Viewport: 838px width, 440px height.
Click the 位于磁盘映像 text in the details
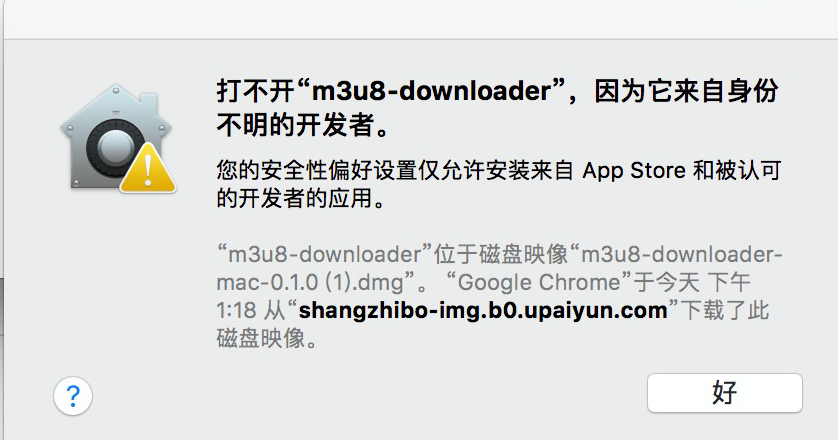[x=500, y=254]
